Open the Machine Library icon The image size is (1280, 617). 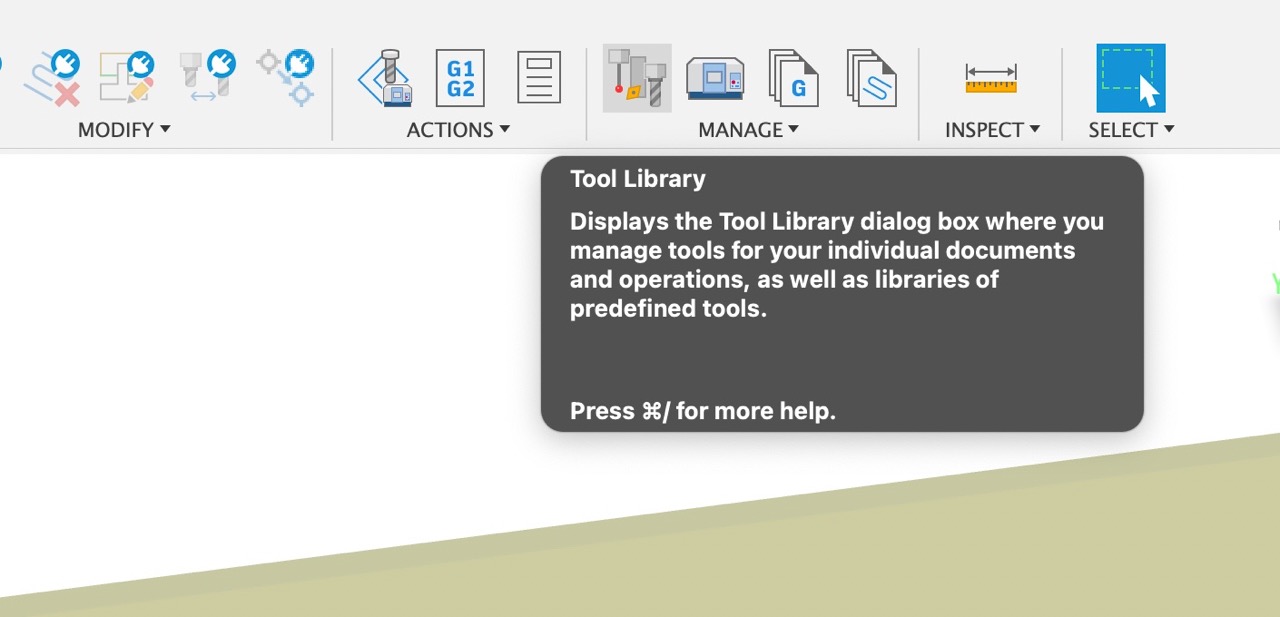pyautogui.click(x=715, y=78)
